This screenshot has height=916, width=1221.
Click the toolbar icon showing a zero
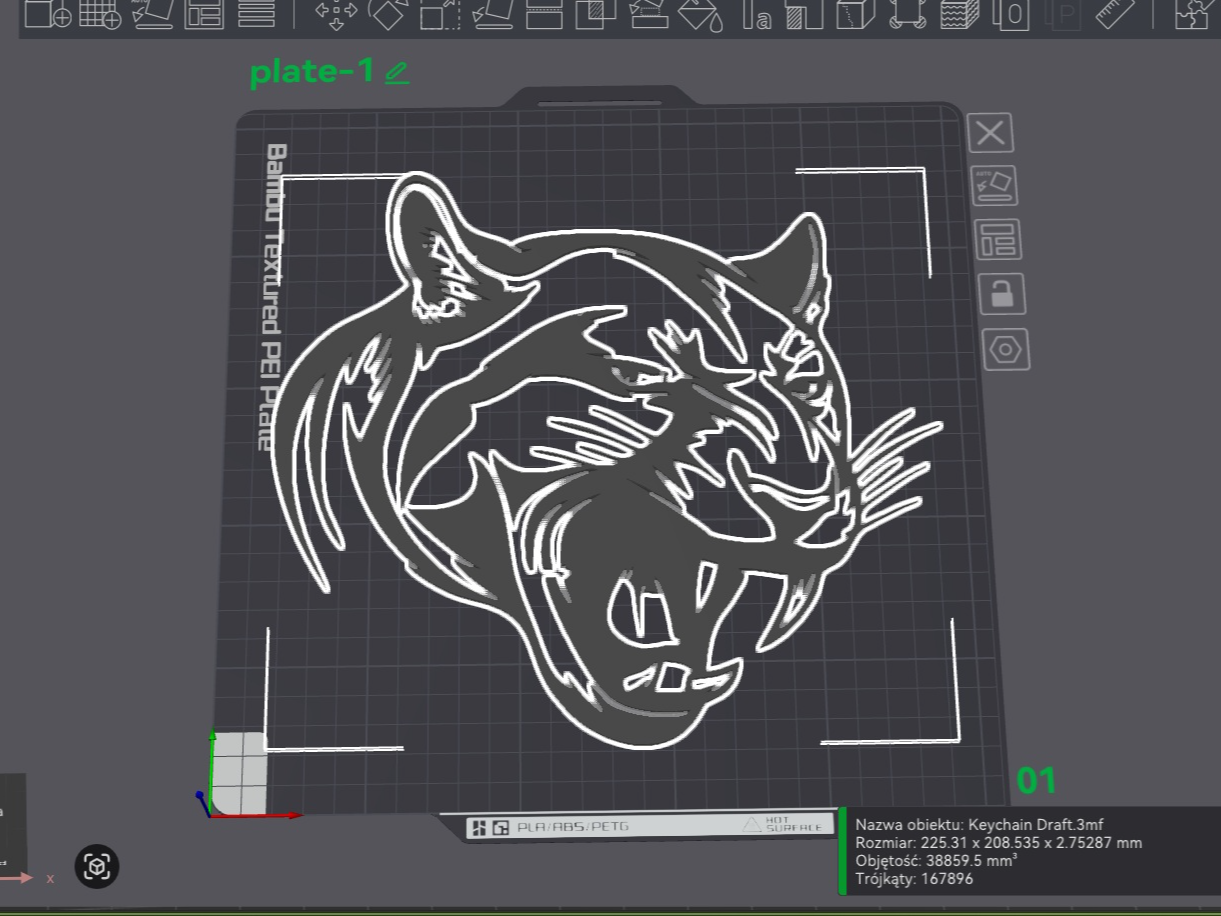coord(1012,14)
